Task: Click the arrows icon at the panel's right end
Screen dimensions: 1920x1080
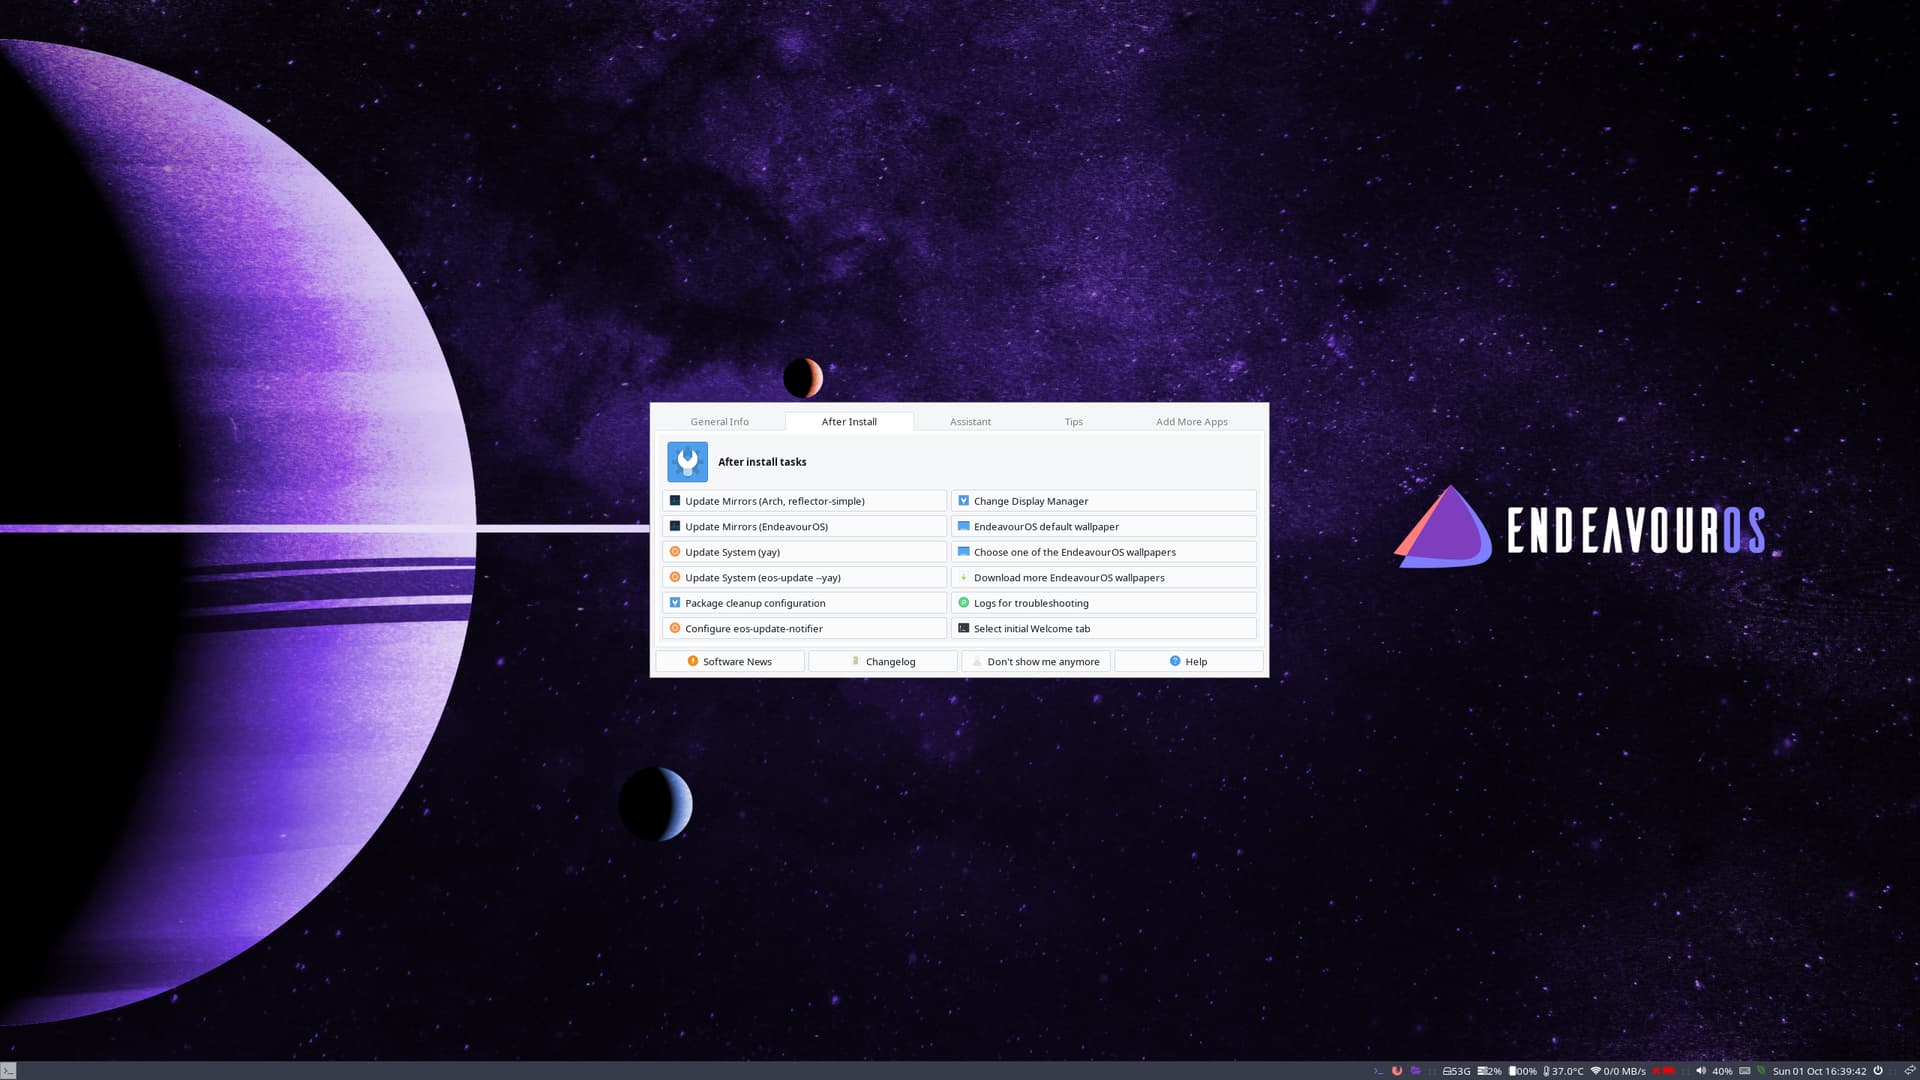Action: [x=1909, y=1071]
